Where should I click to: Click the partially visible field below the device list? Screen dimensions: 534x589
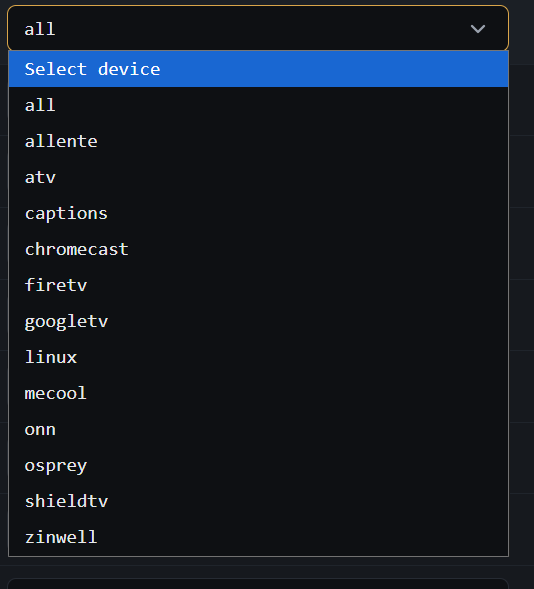pyautogui.click(x=258, y=584)
